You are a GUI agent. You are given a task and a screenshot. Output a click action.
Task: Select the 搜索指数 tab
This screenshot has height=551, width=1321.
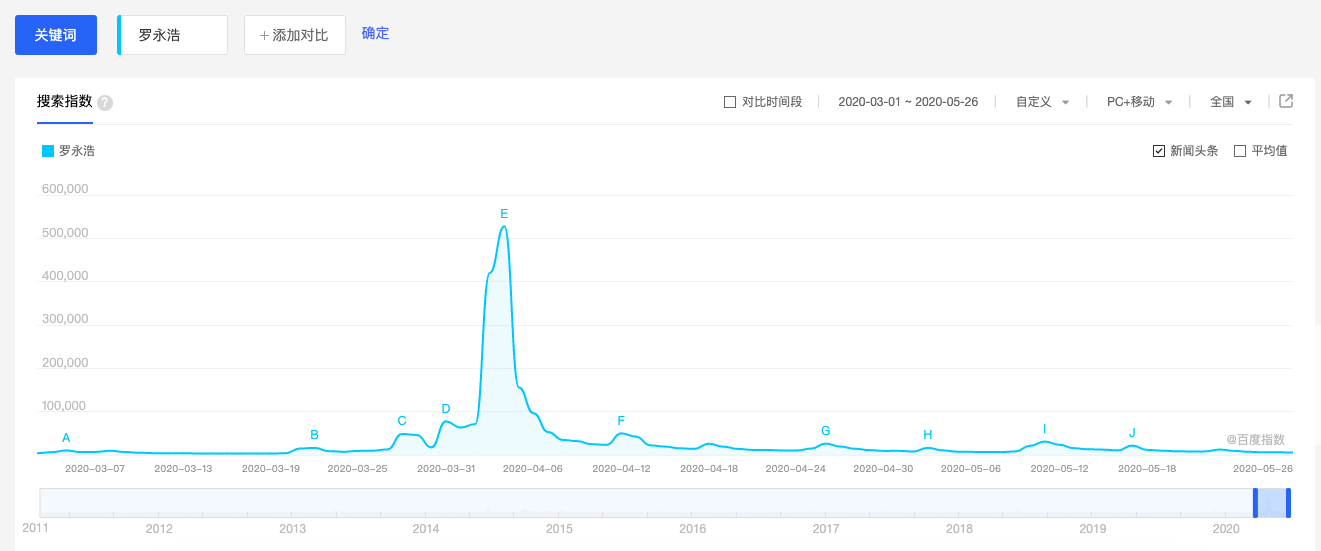pos(65,101)
